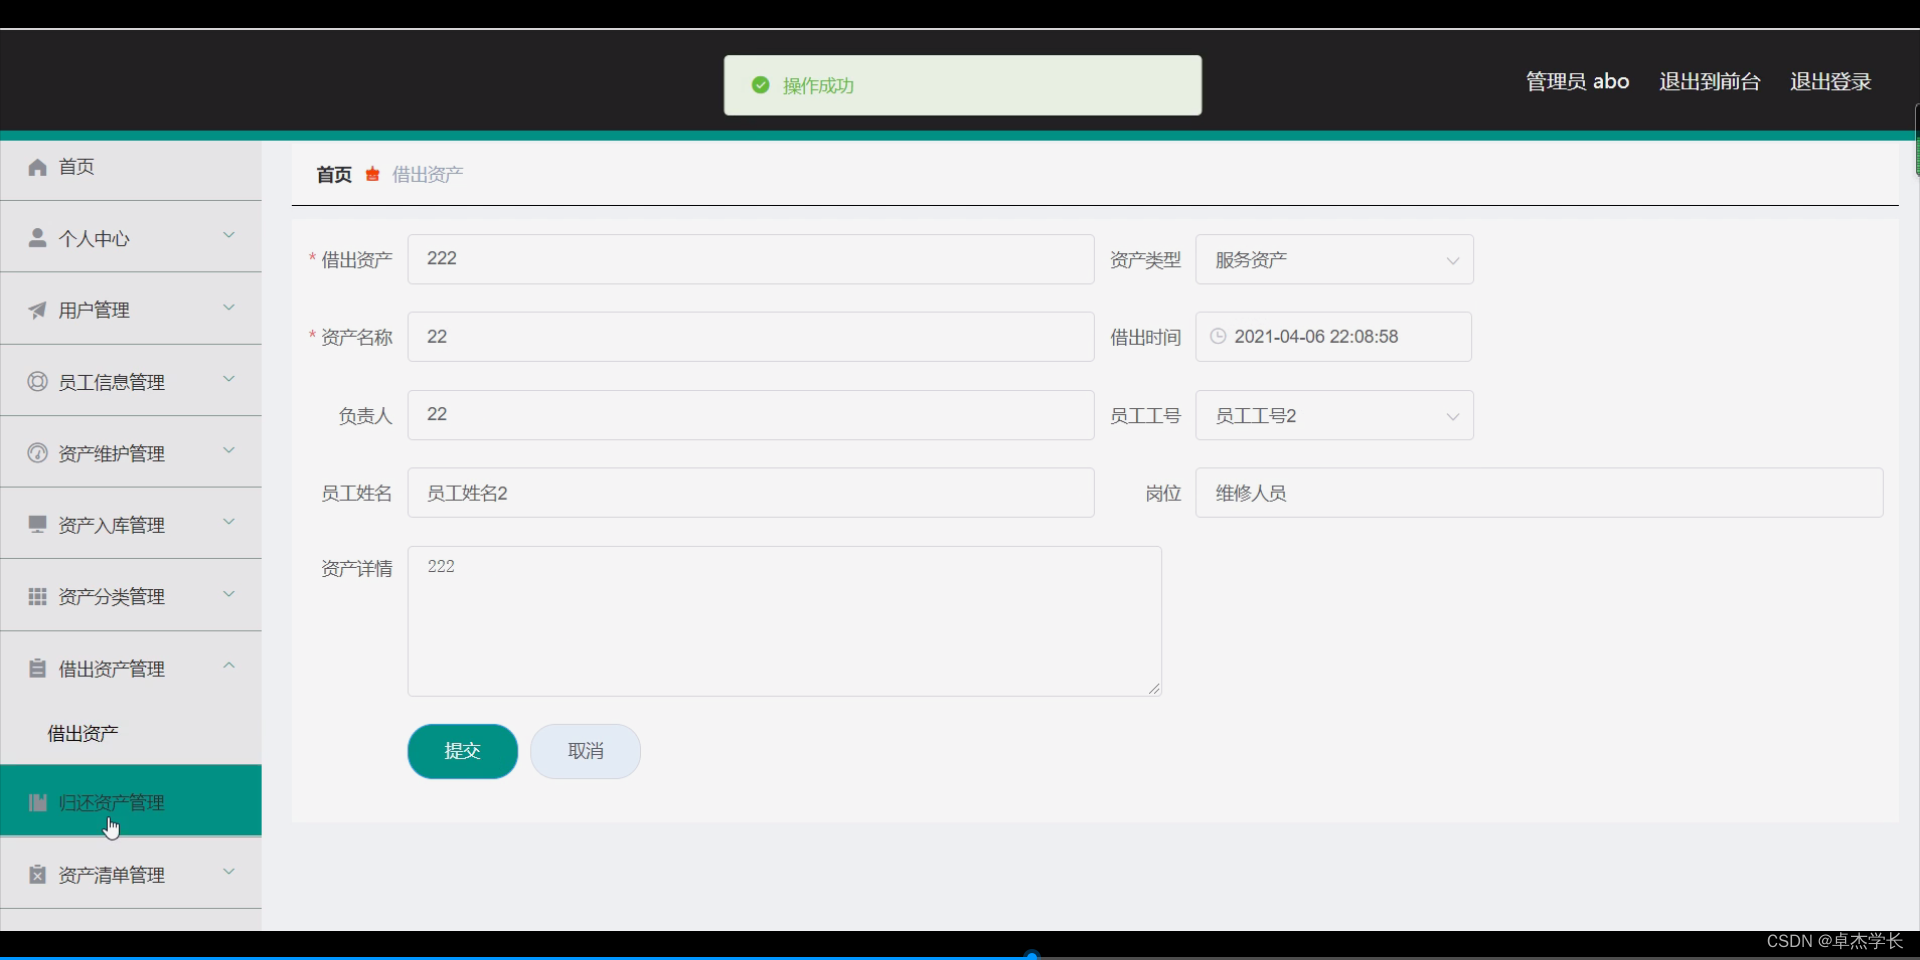1920x960 pixels.
Task: Click the 资产分类管理 grid icon
Action: pyautogui.click(x=36, y=596)
